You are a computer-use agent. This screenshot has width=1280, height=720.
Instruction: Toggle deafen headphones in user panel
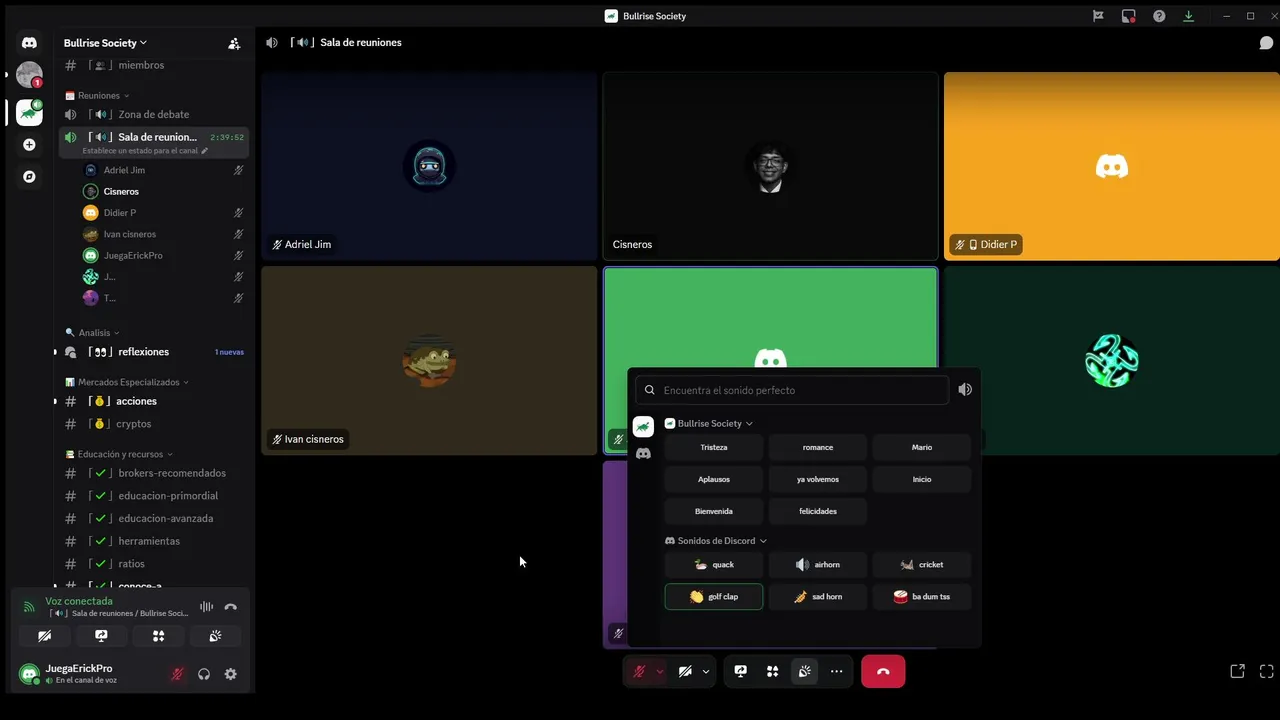pyautogui.click(x=204, y=674)
